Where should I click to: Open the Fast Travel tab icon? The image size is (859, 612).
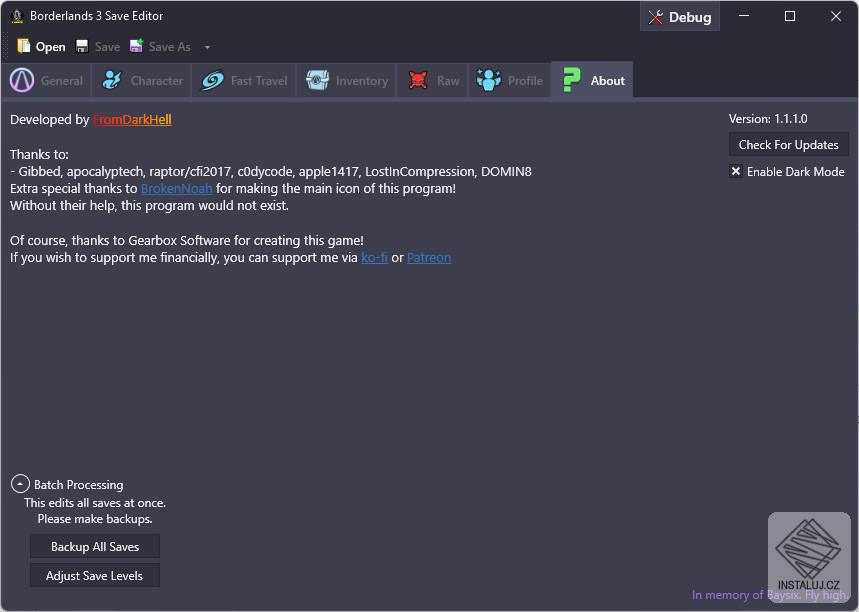click(212, 81)
